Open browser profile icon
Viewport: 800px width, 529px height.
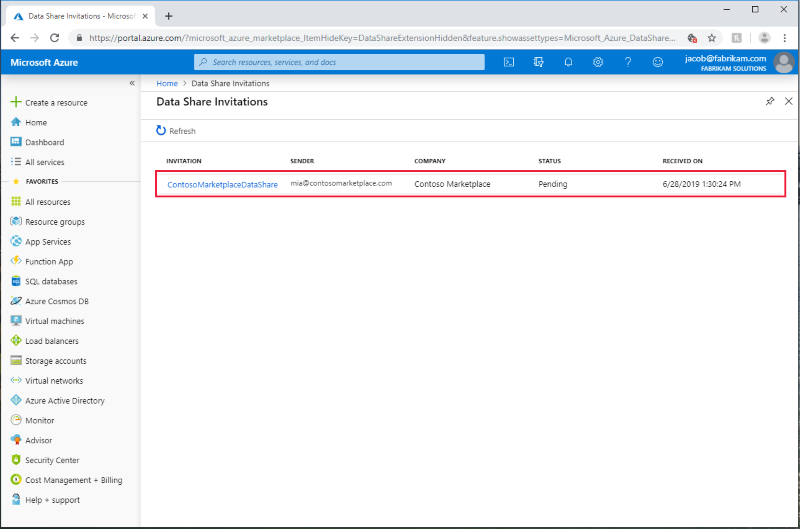(x=764, y=38)
